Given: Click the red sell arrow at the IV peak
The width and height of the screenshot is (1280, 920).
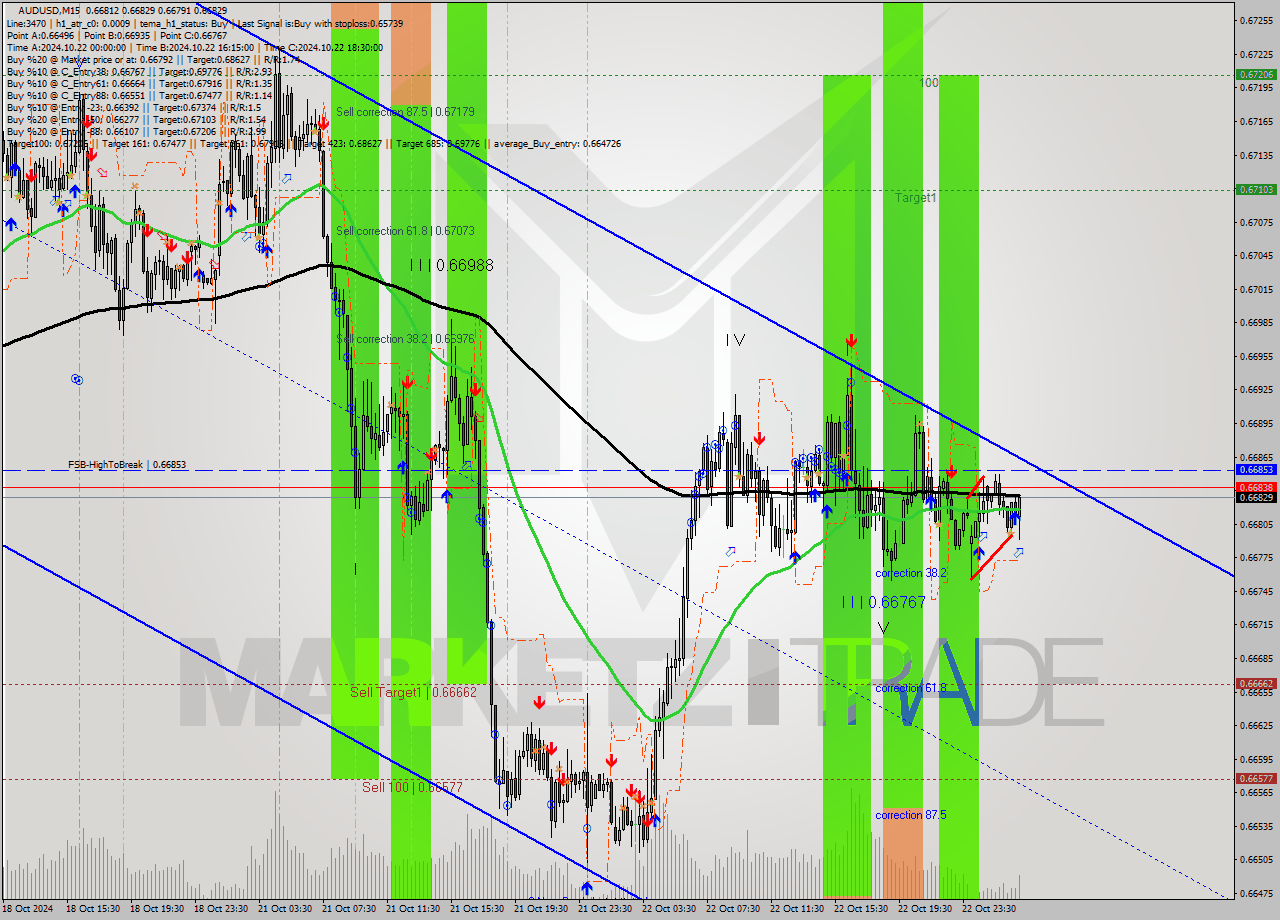Looking at the screenshot, I should 851,342.
